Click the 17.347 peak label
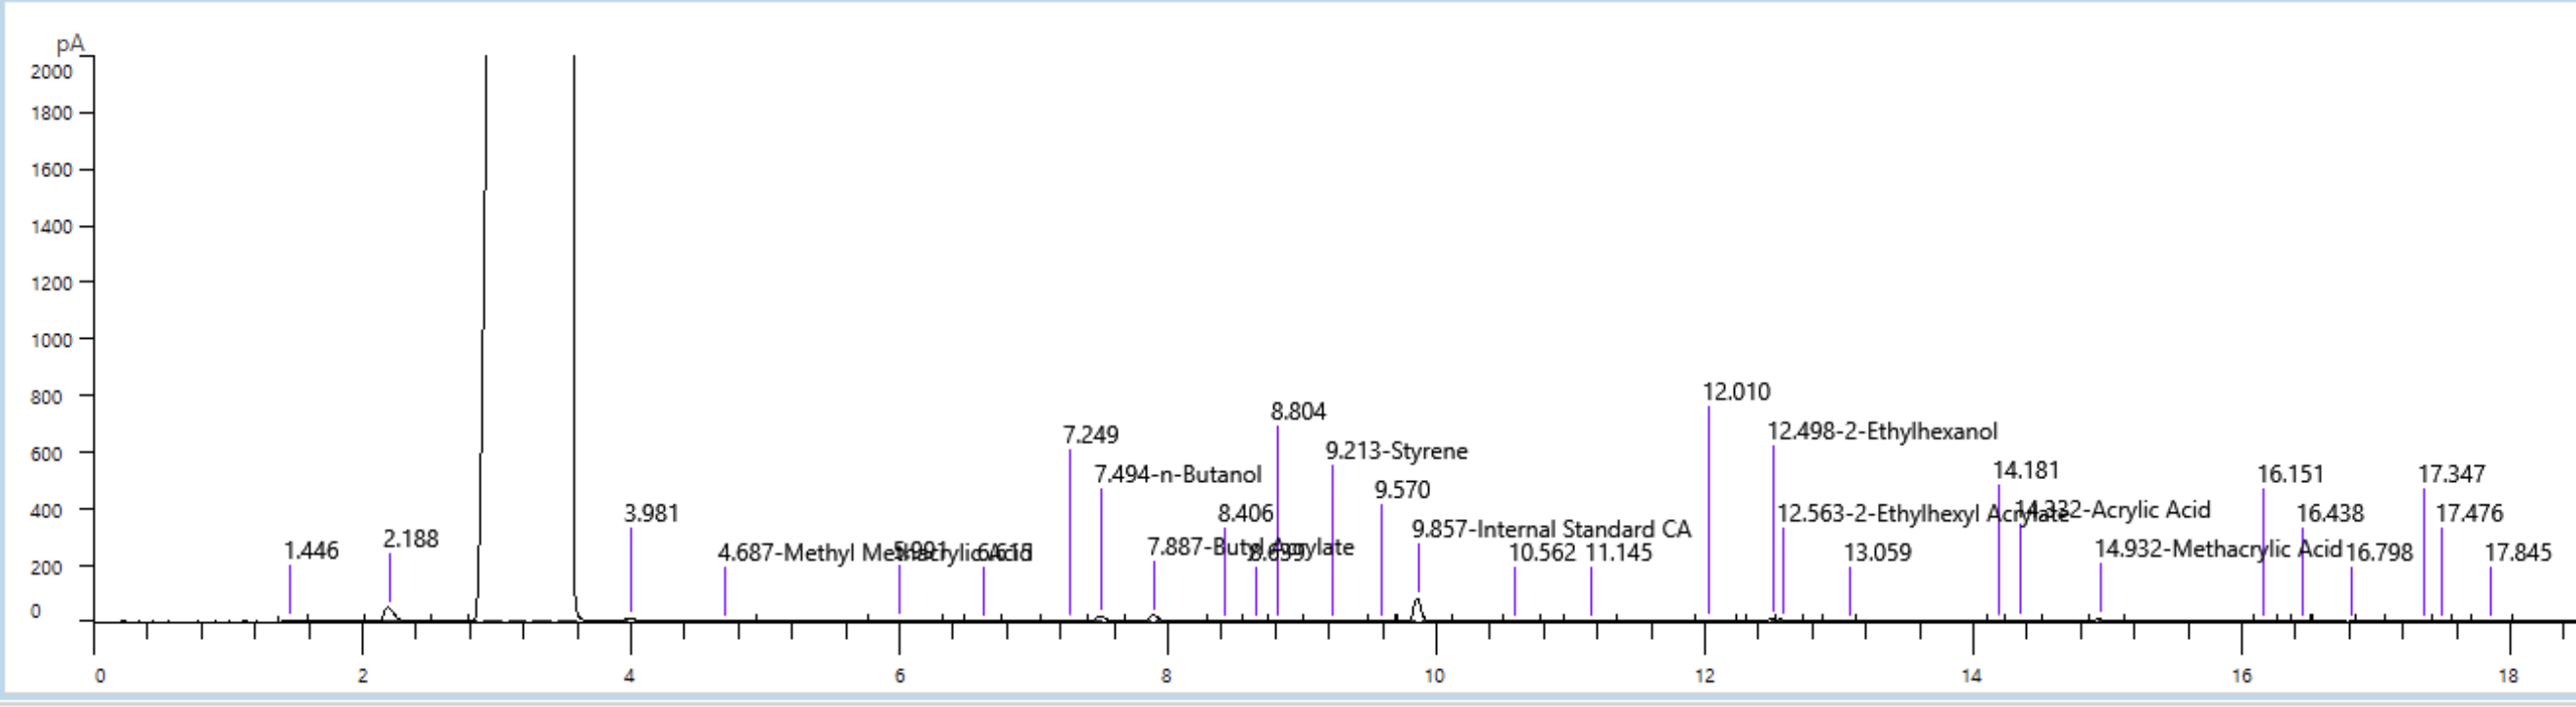This screenshot has width=2576, height=707. 2451,474
